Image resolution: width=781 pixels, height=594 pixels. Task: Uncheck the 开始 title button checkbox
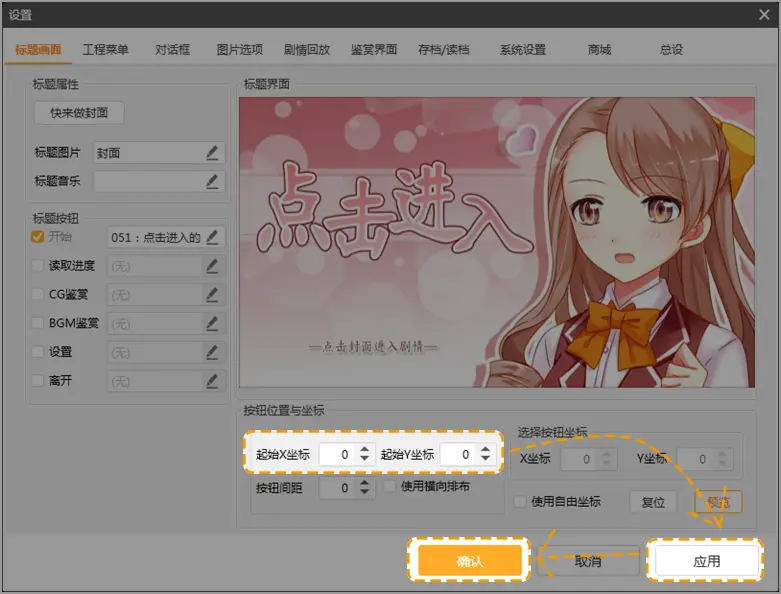[38, 237]
